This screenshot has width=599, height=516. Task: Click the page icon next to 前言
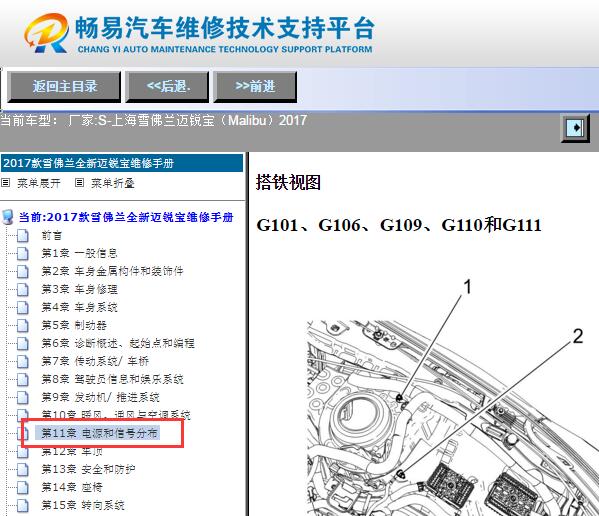(23, 236)
